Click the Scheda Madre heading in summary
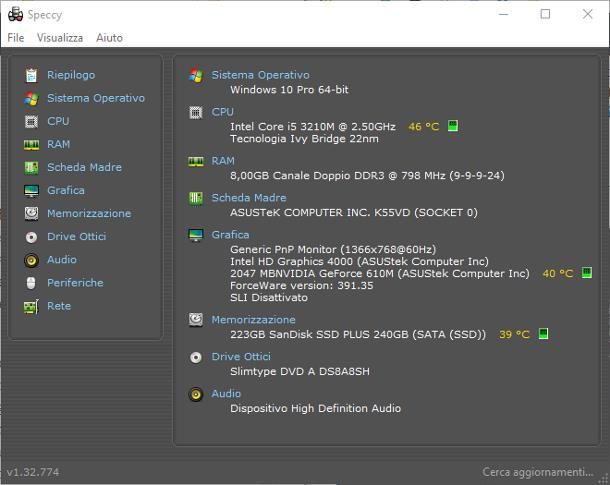 [249, 198]
